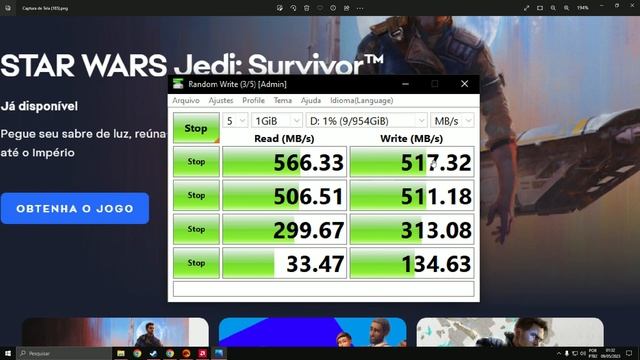Open the Tema menu
Viewport: 640px width, 360px height.
(283, 100)
